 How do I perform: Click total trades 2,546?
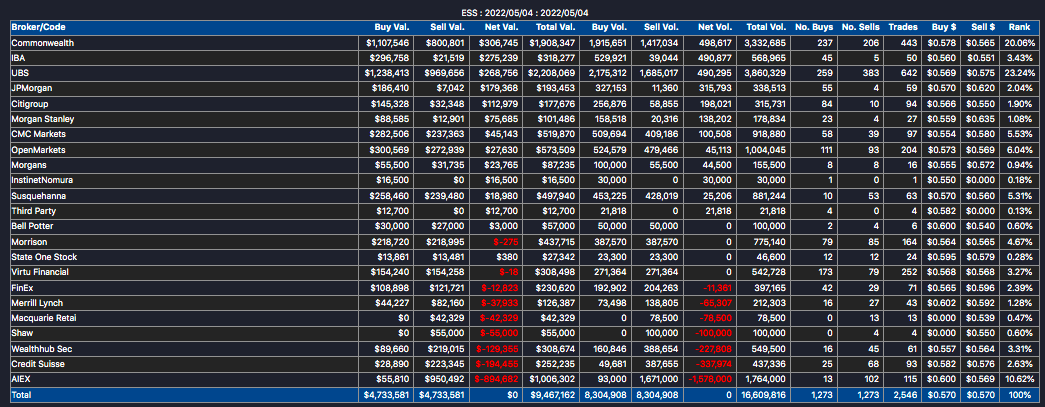pyautogui.click(x=906, y=395)
